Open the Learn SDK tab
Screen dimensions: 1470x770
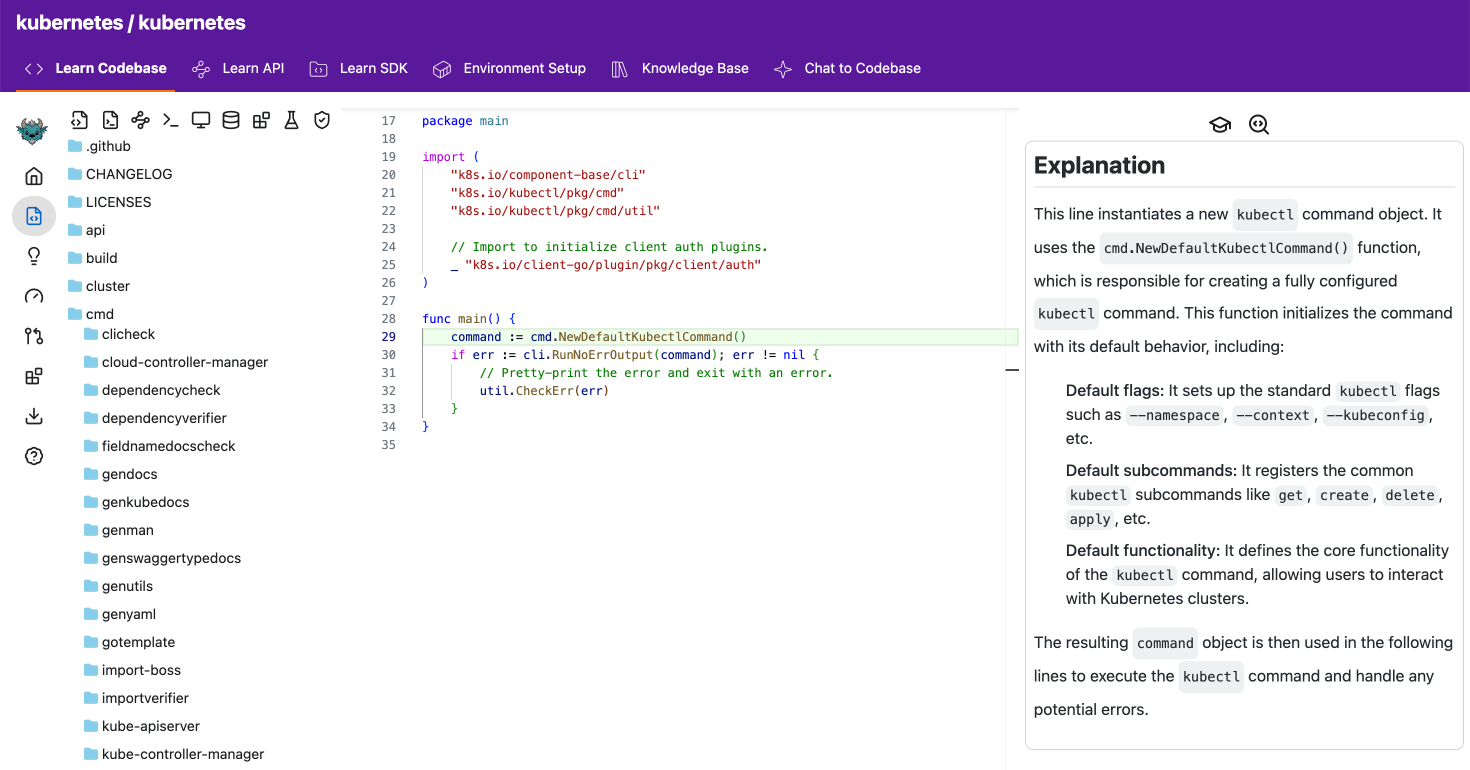tap(359, 68)
